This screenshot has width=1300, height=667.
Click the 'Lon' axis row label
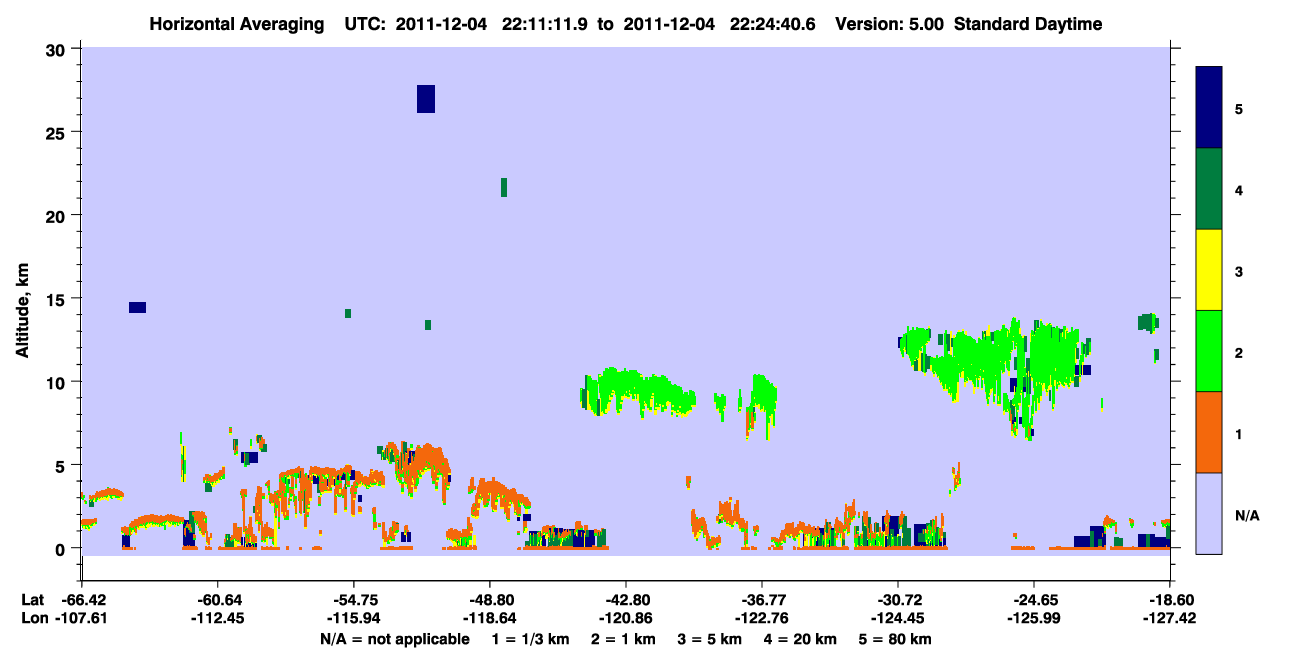click(33, 618)
